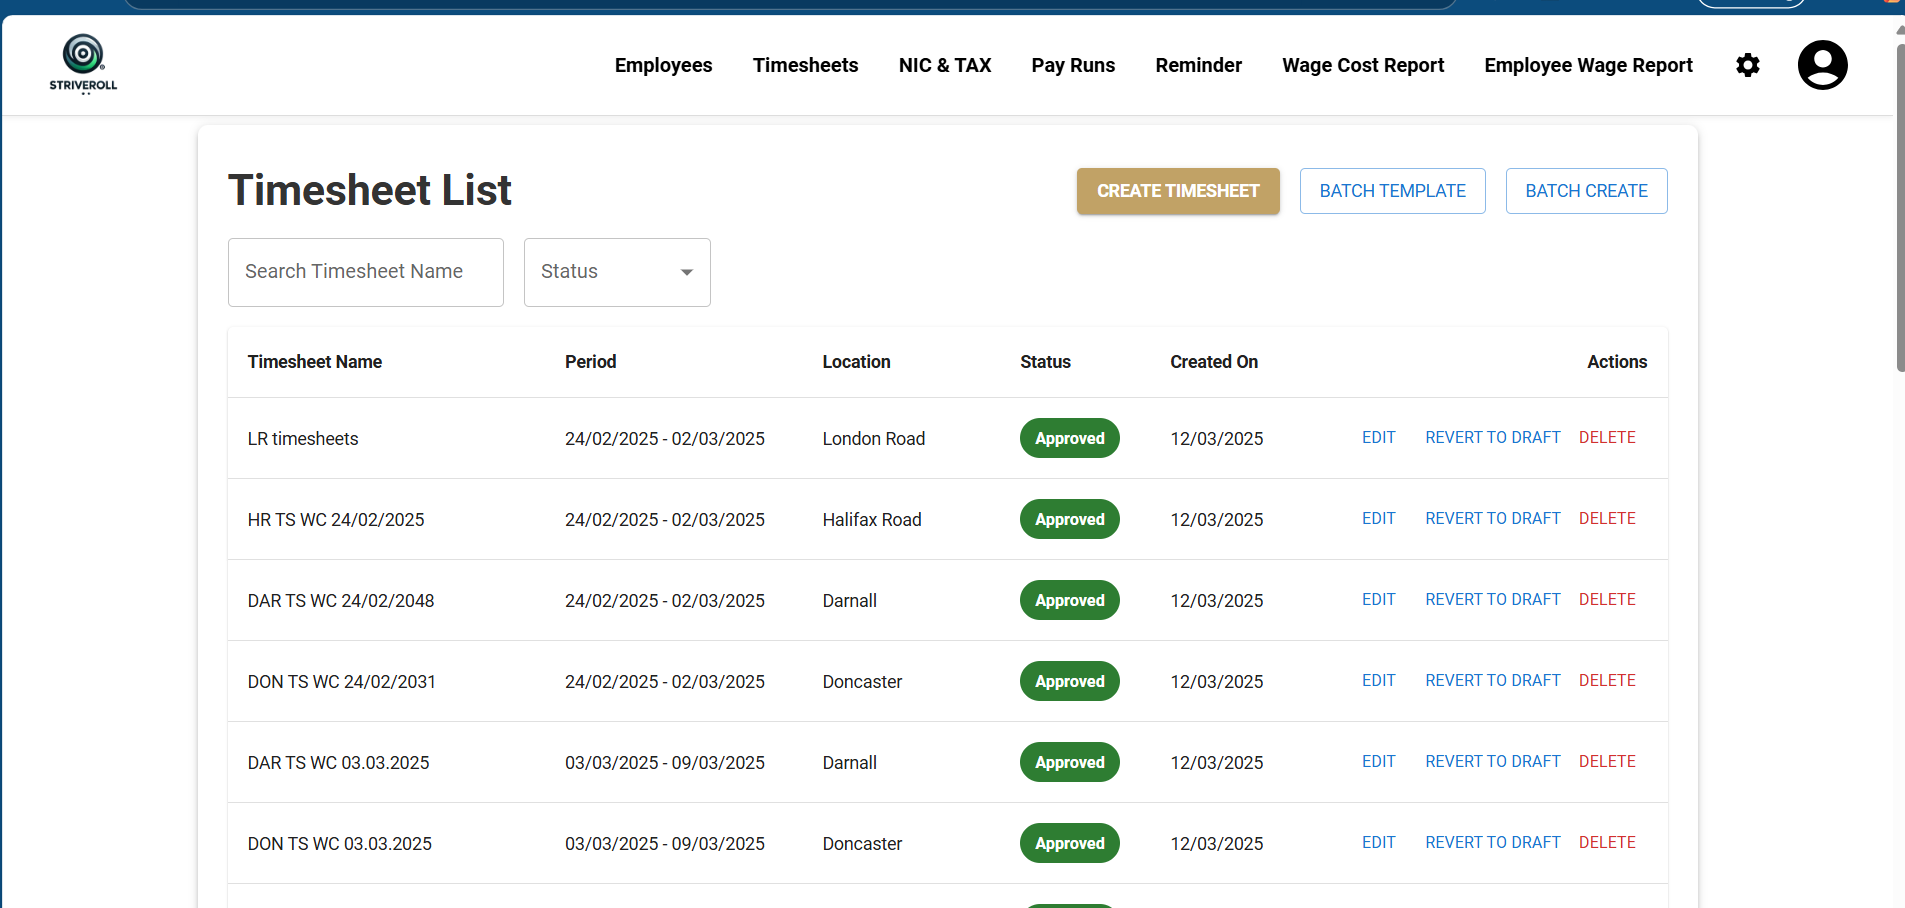Delete HR TS WC 24/02/2025 timesheet
This screenshot has width=1905, height=908.
(1607, 519)
